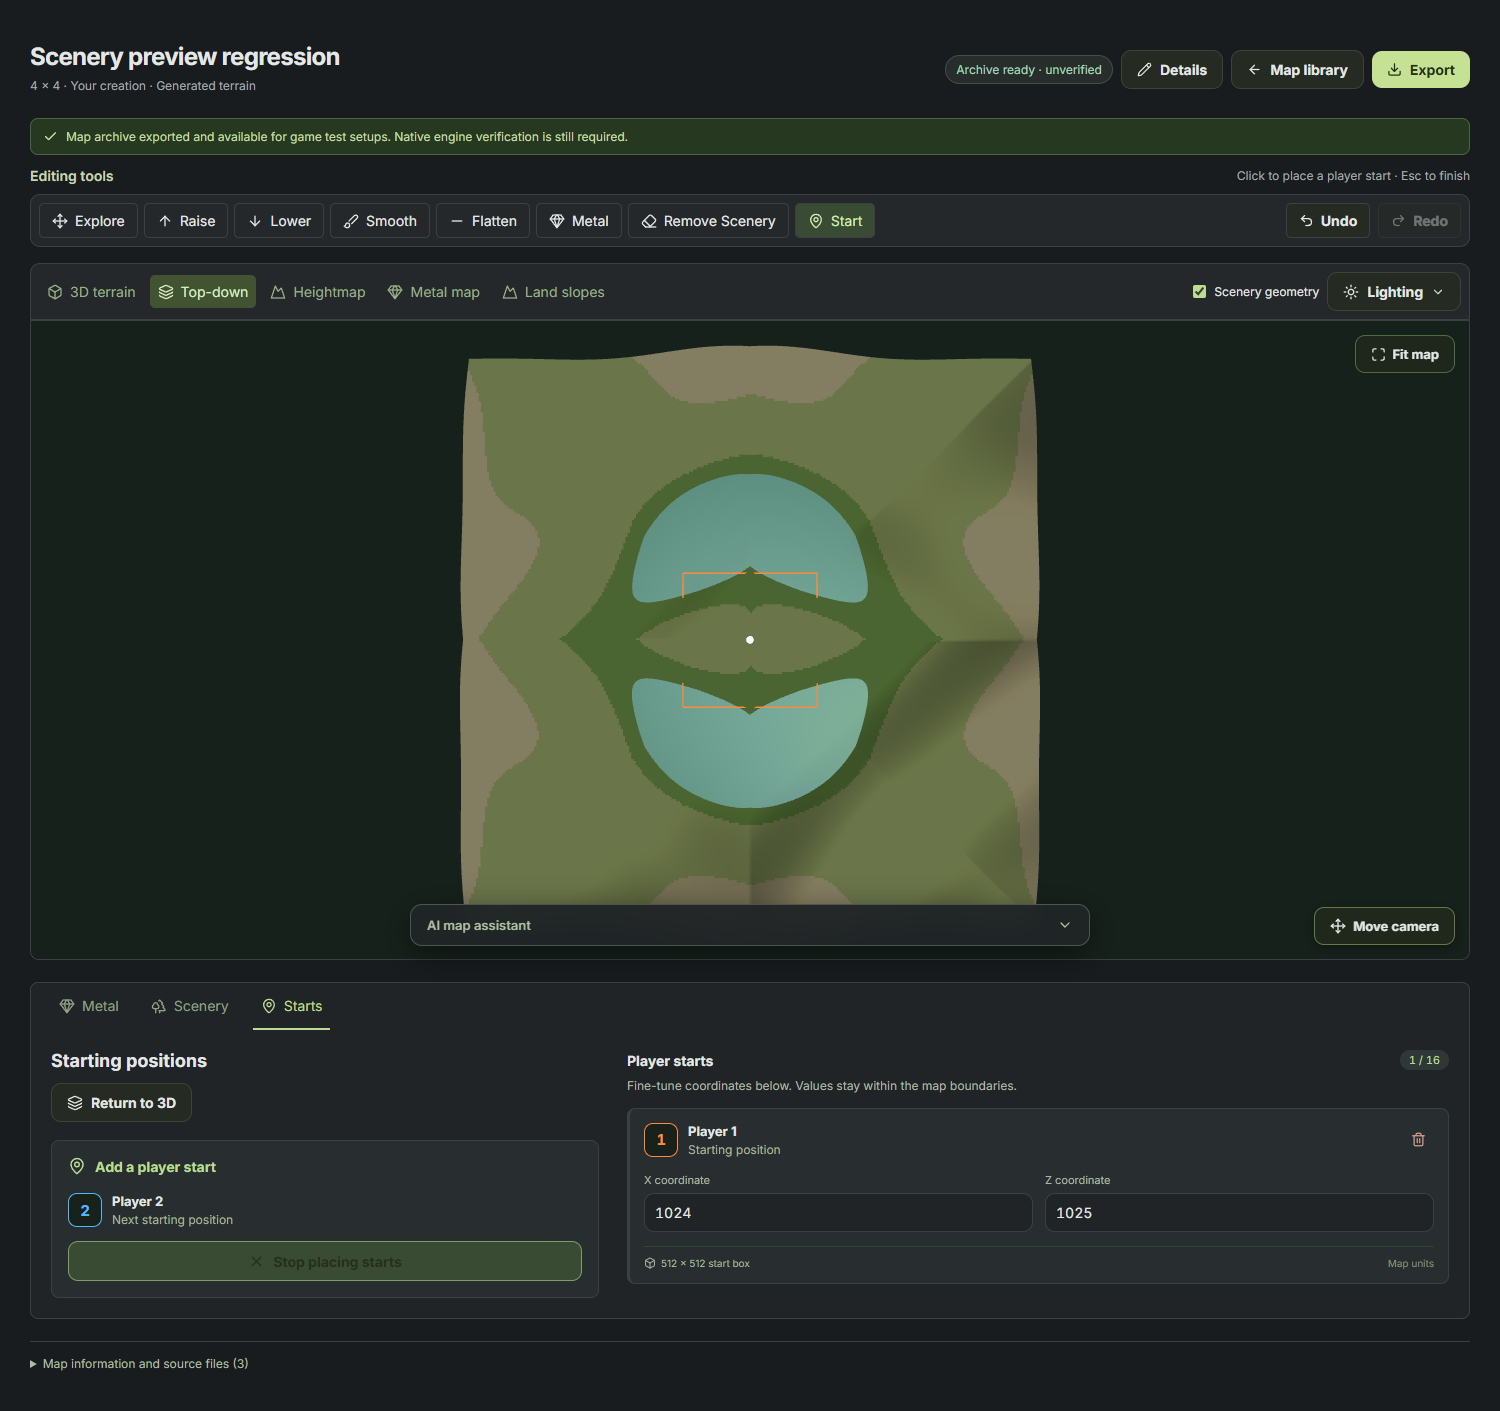Open map Details editor
The image size is (1500, 1411).
tap(1172, 70)
